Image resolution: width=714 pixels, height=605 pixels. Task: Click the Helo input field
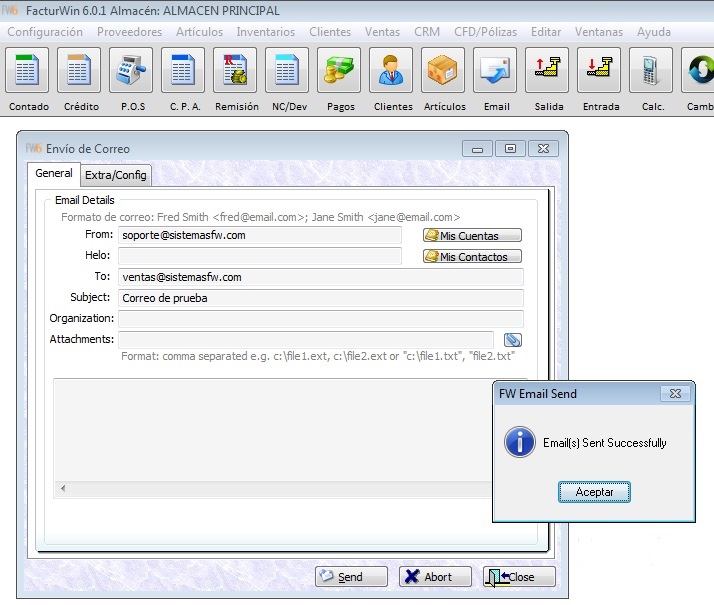coord(260,256)
